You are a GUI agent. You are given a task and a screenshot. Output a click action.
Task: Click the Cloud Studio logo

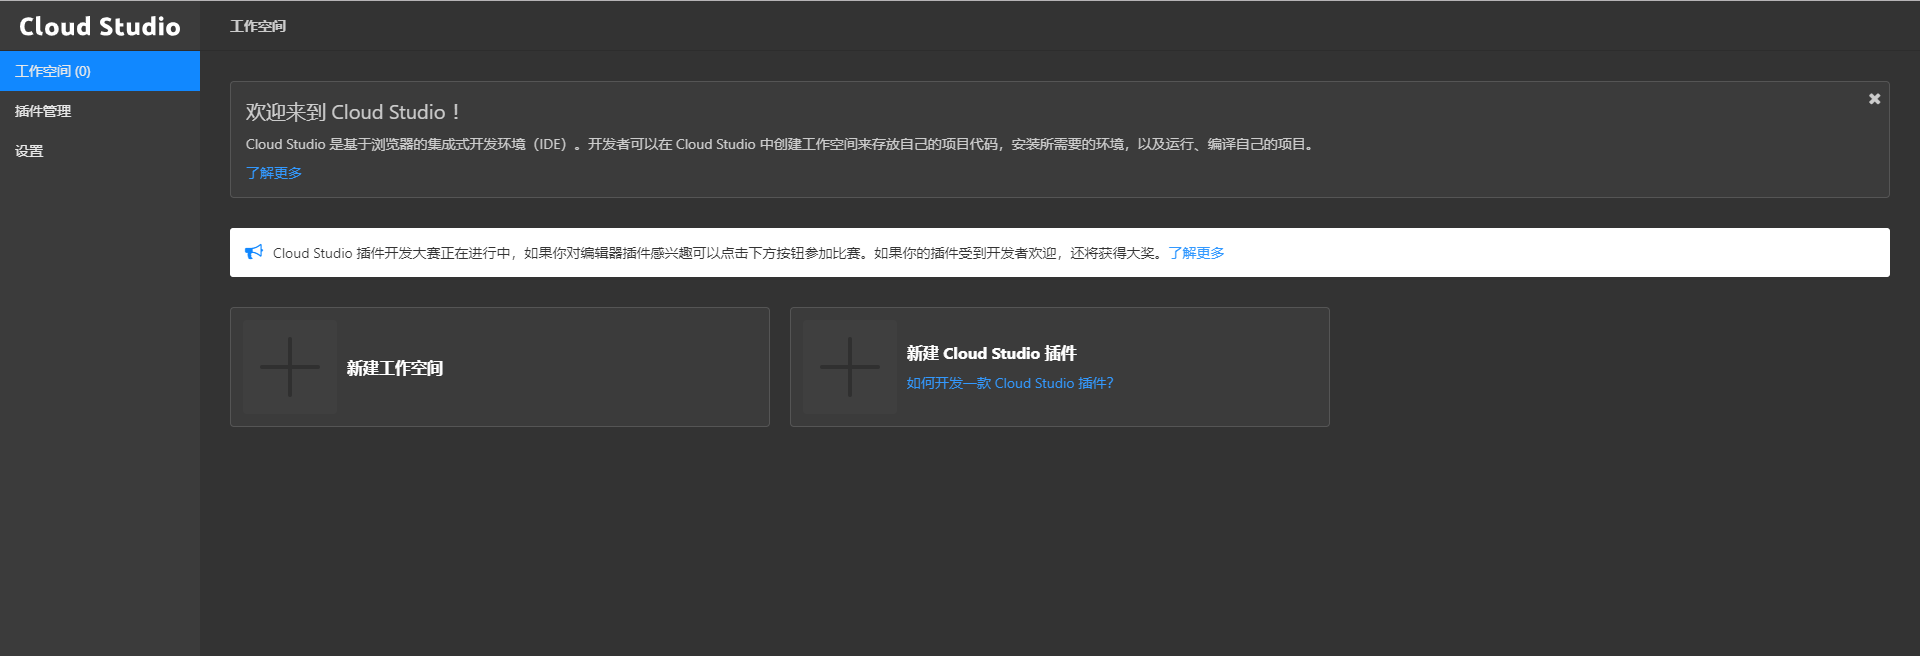(x=100, y=26)
